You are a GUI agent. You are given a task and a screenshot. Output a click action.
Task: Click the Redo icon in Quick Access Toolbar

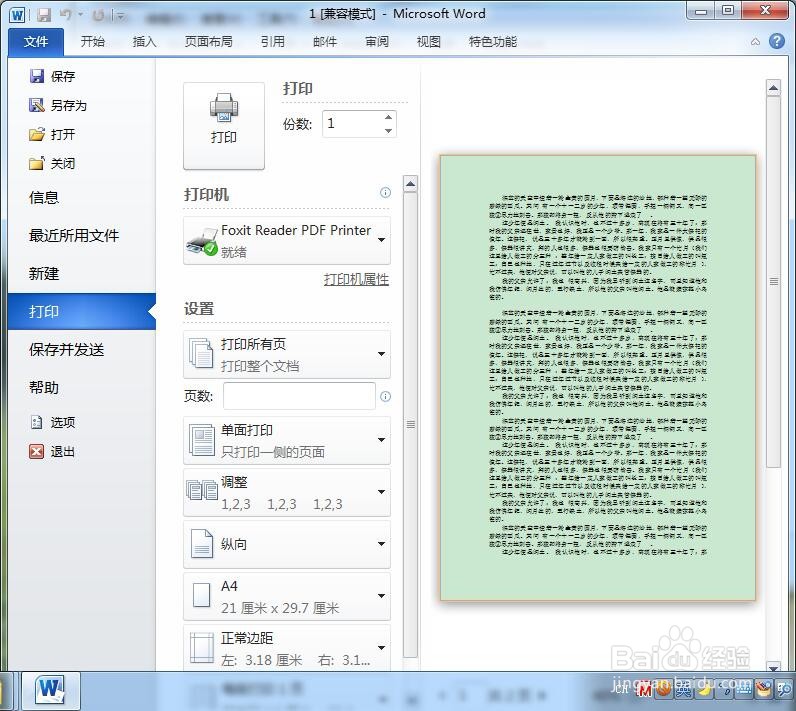tap(98, 16)
